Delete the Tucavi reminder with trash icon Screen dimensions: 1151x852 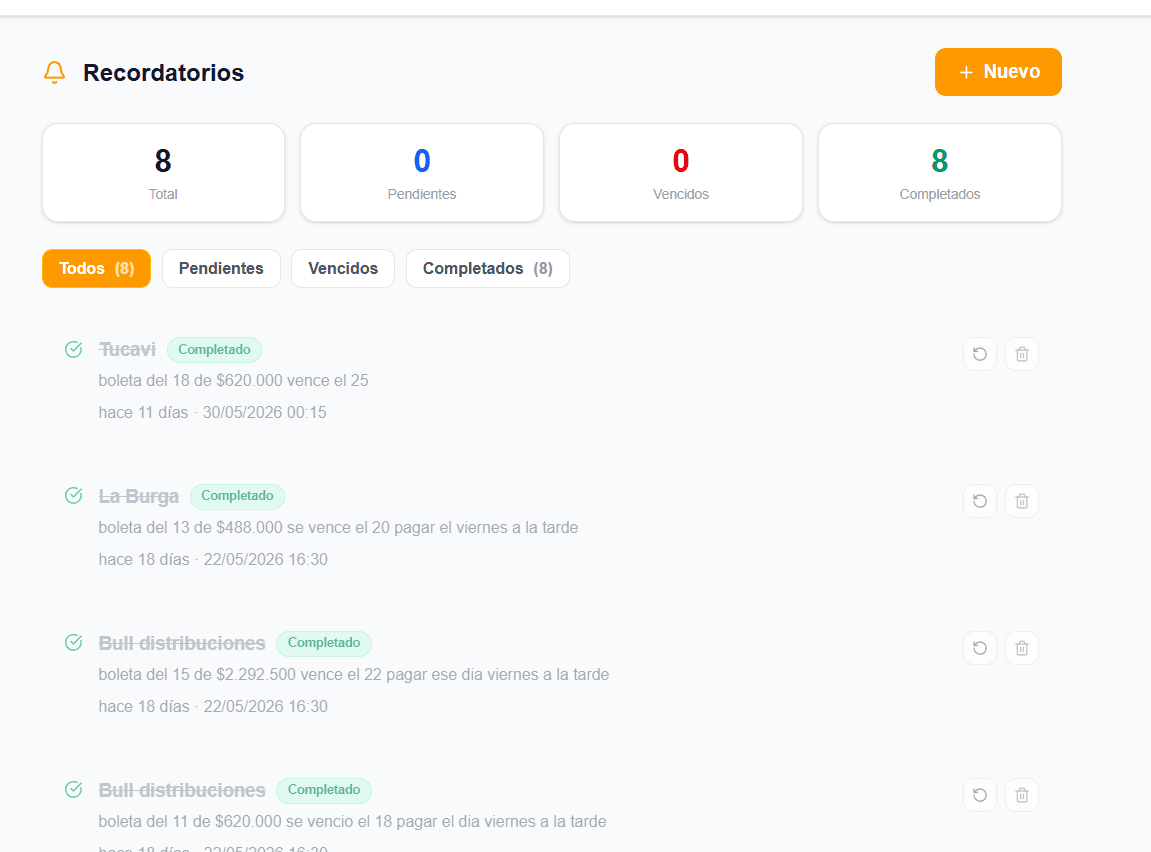[1021, 354]
